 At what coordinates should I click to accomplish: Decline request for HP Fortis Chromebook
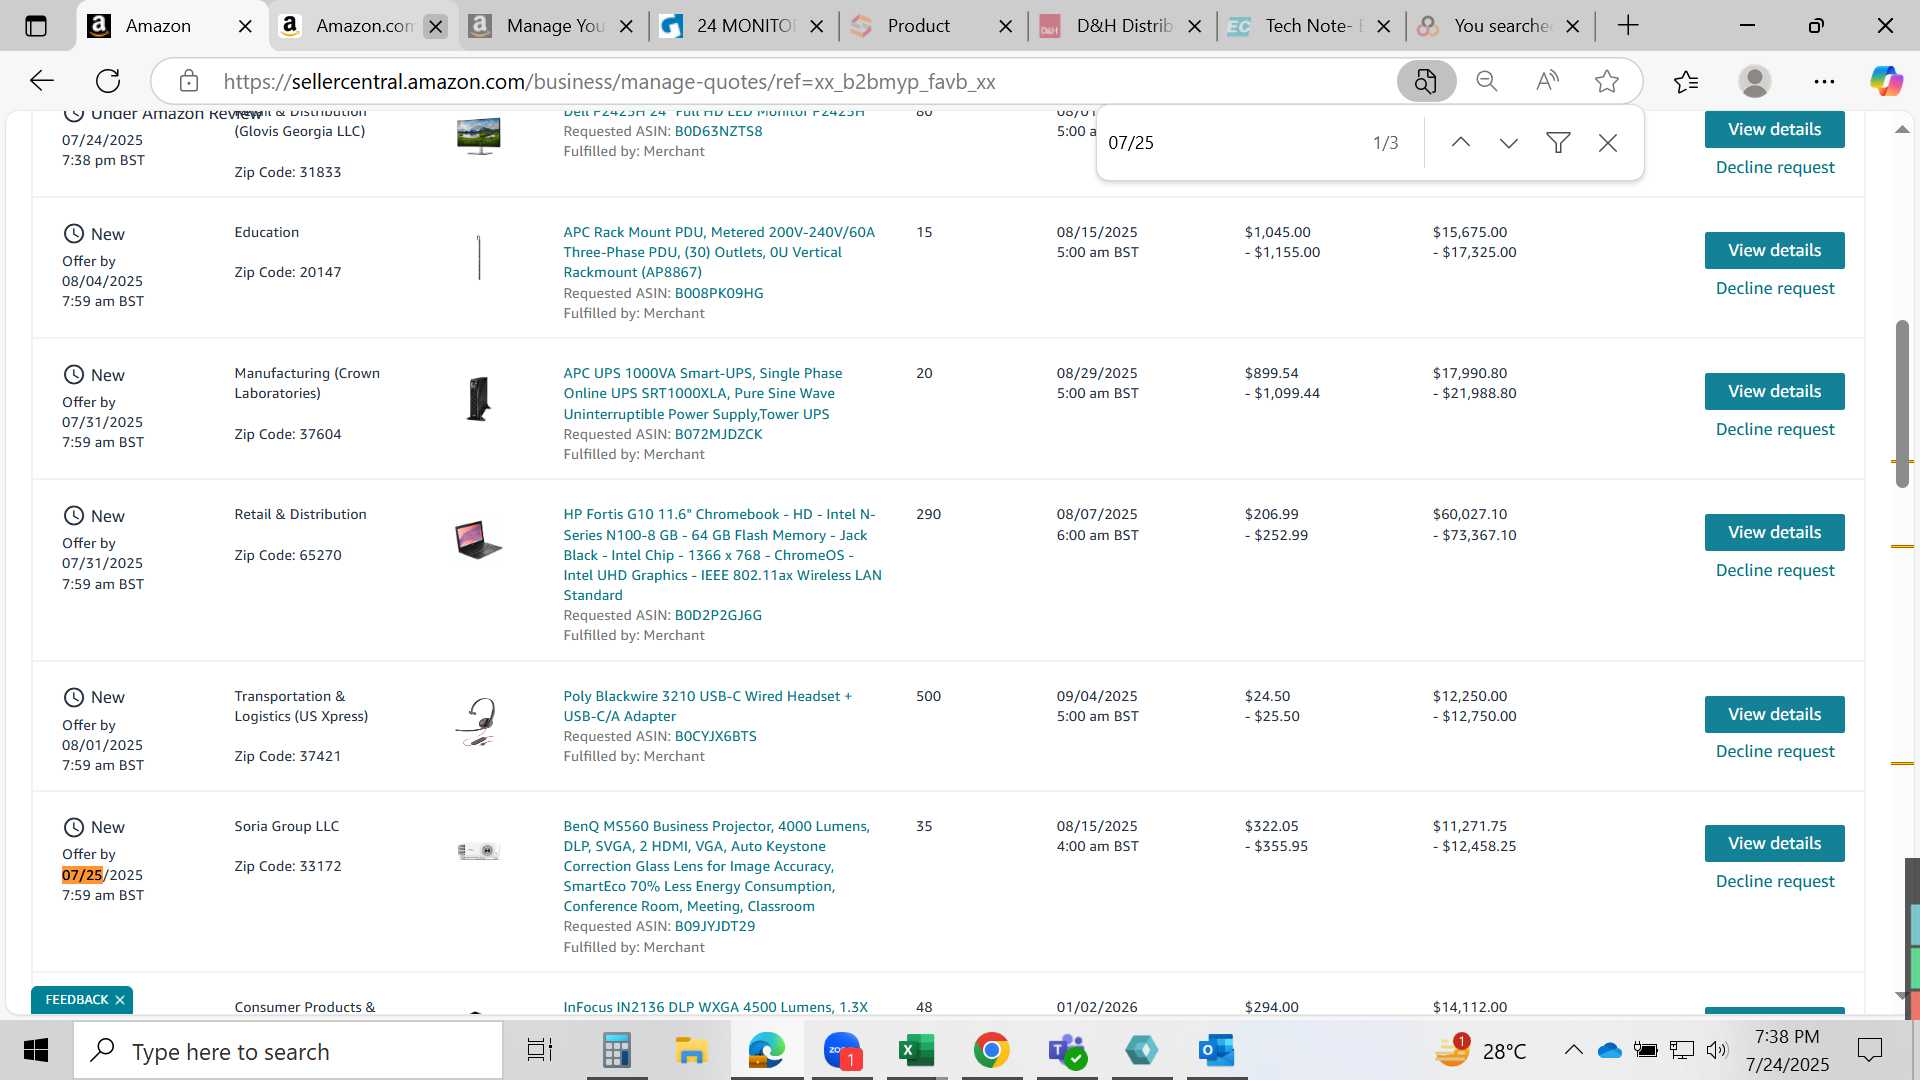coord(1775,570)
